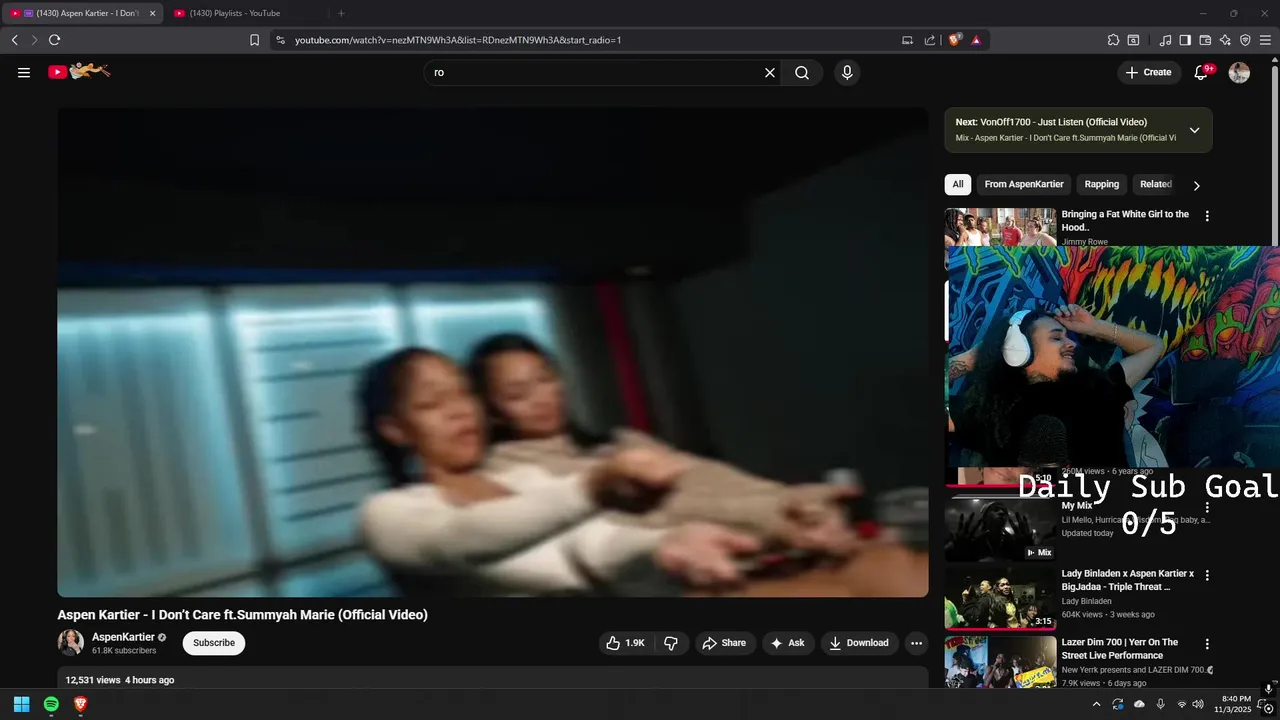Select the From AspenKartier chip
1280x720 pixels.
point(1024,184)
